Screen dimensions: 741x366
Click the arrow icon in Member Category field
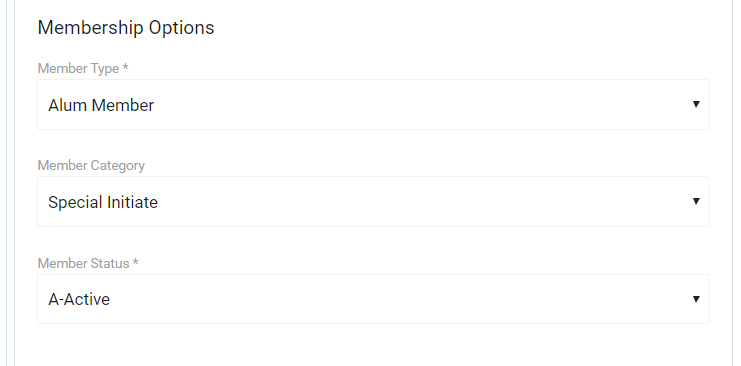coord(696,201)
